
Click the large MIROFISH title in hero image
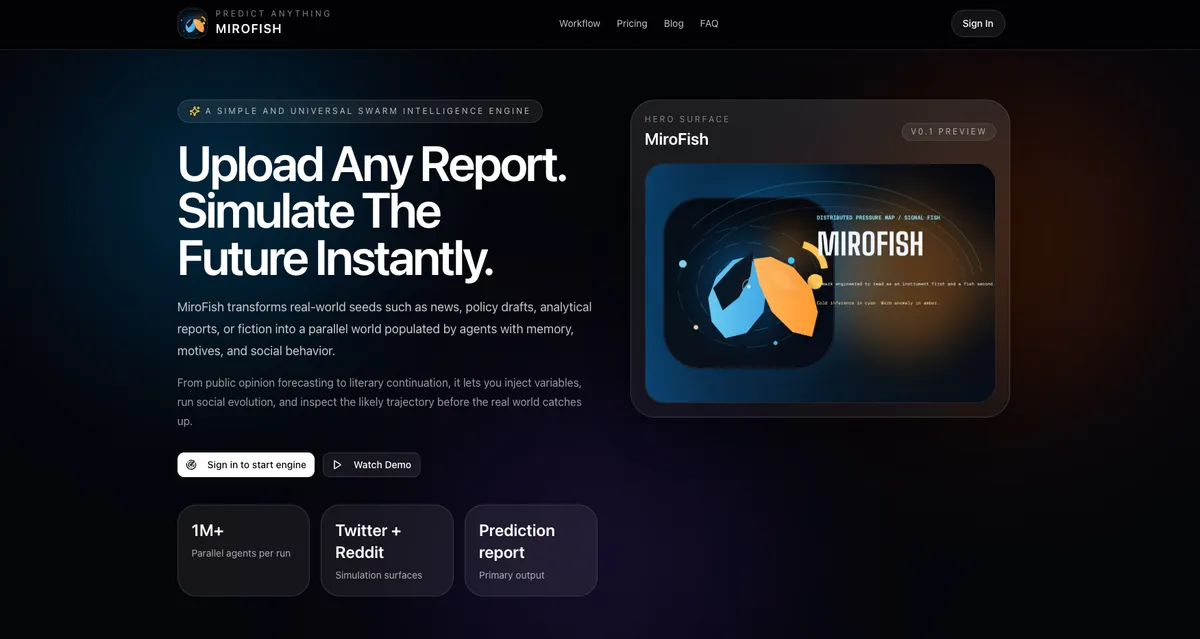(870, 244)
